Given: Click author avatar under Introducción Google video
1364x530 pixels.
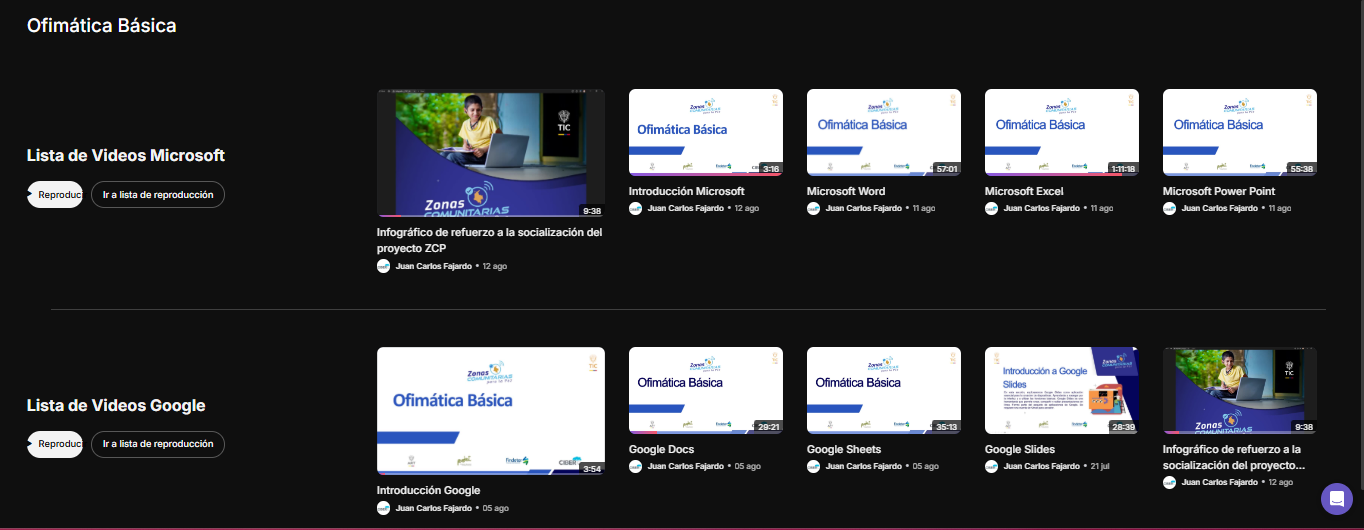Looking at the screenshot, I should 383,508.
